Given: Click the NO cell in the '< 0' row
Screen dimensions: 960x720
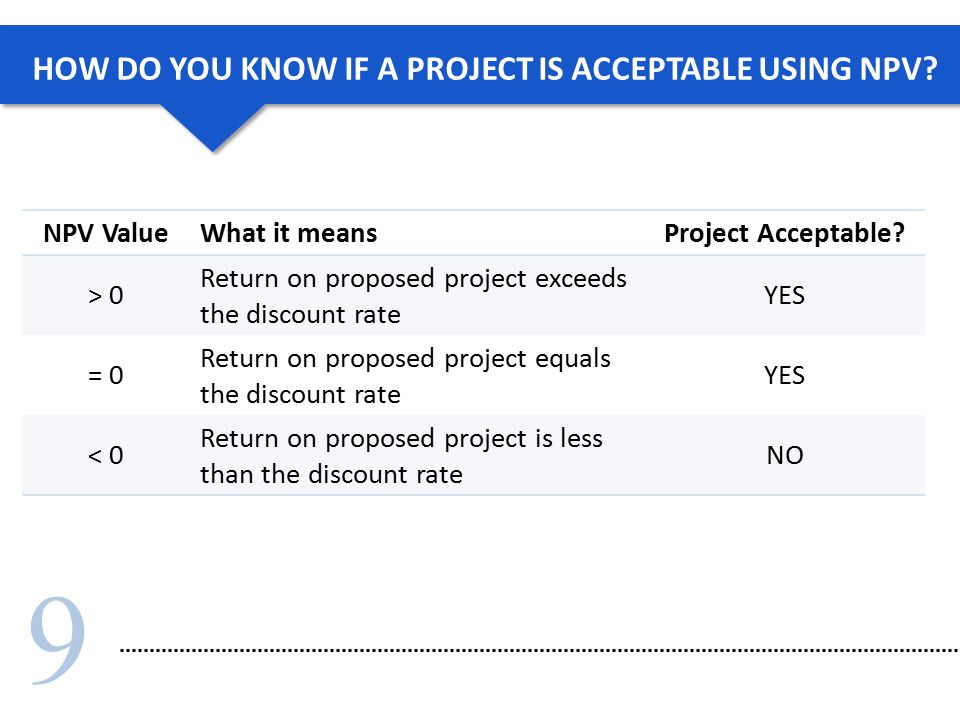Looking at the screenshot, I should click(x=785, y=456).
